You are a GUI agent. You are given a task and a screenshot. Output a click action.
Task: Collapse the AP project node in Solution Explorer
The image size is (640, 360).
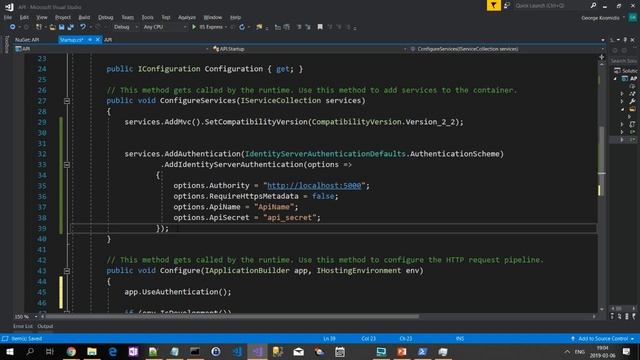coord(615,78)
